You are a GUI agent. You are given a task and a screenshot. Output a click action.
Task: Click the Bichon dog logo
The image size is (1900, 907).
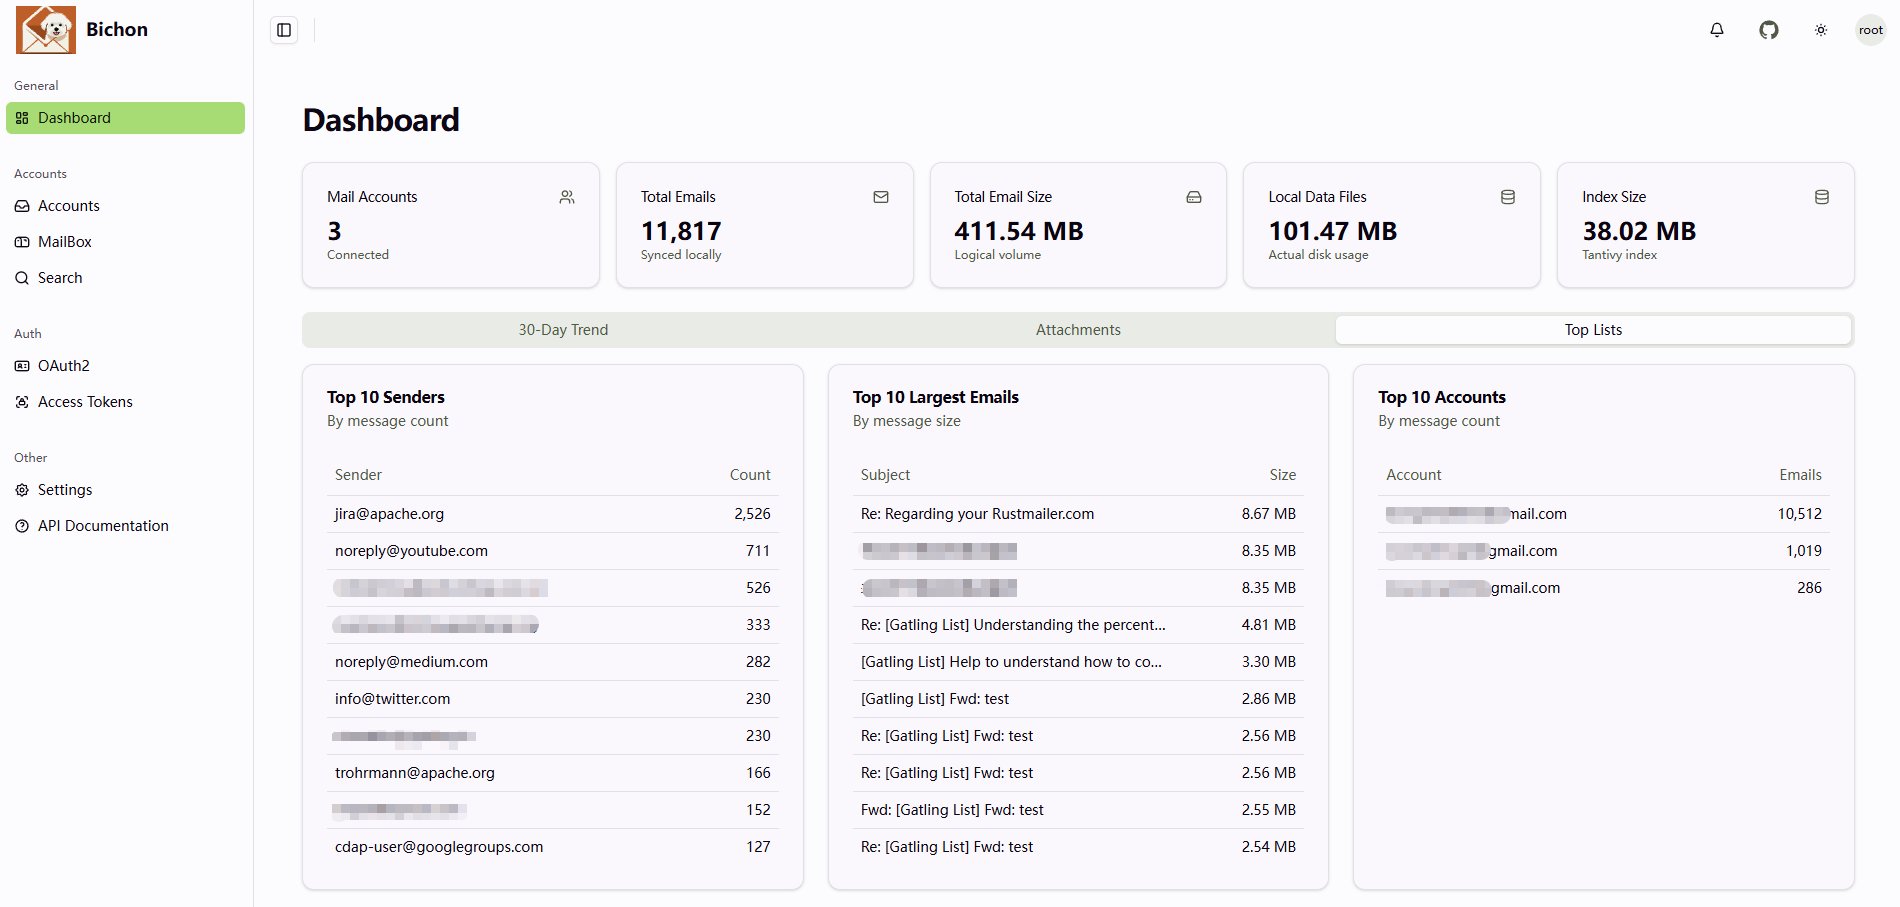click(46, 30)
